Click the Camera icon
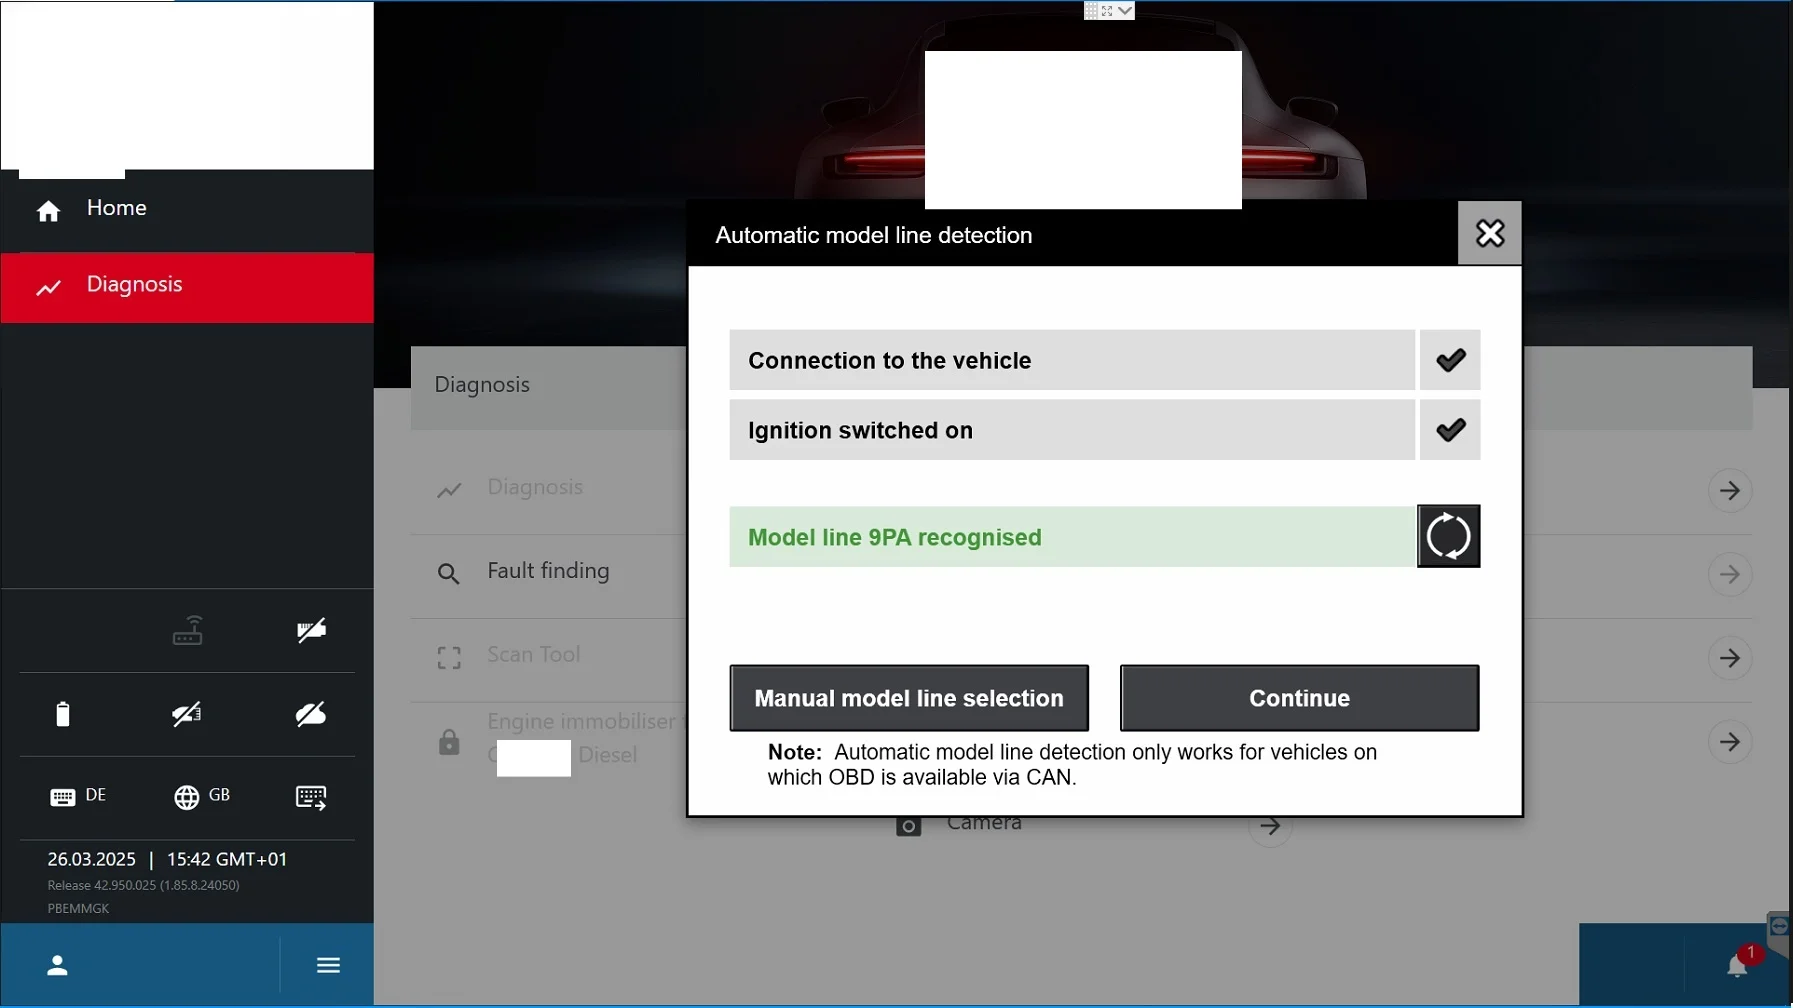This screenshot has width=1793, height=1008. [x=908, y=827]
